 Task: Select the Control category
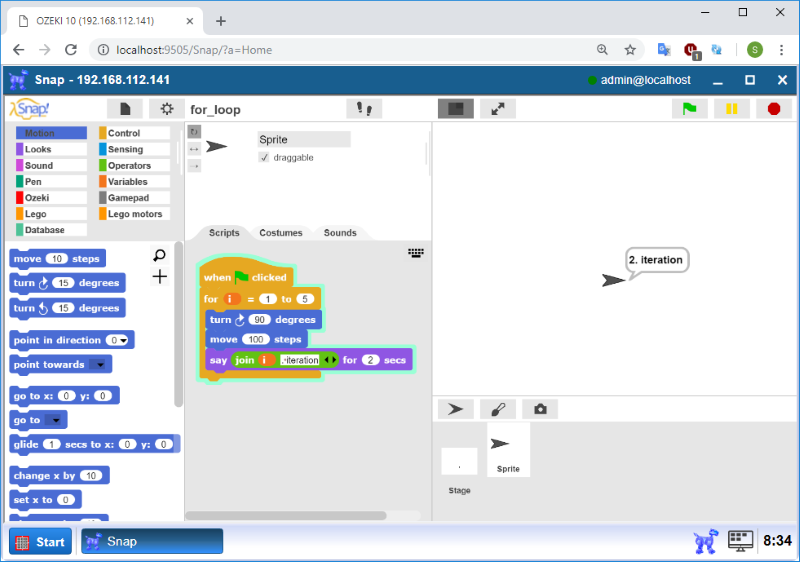tap(134, 133)
